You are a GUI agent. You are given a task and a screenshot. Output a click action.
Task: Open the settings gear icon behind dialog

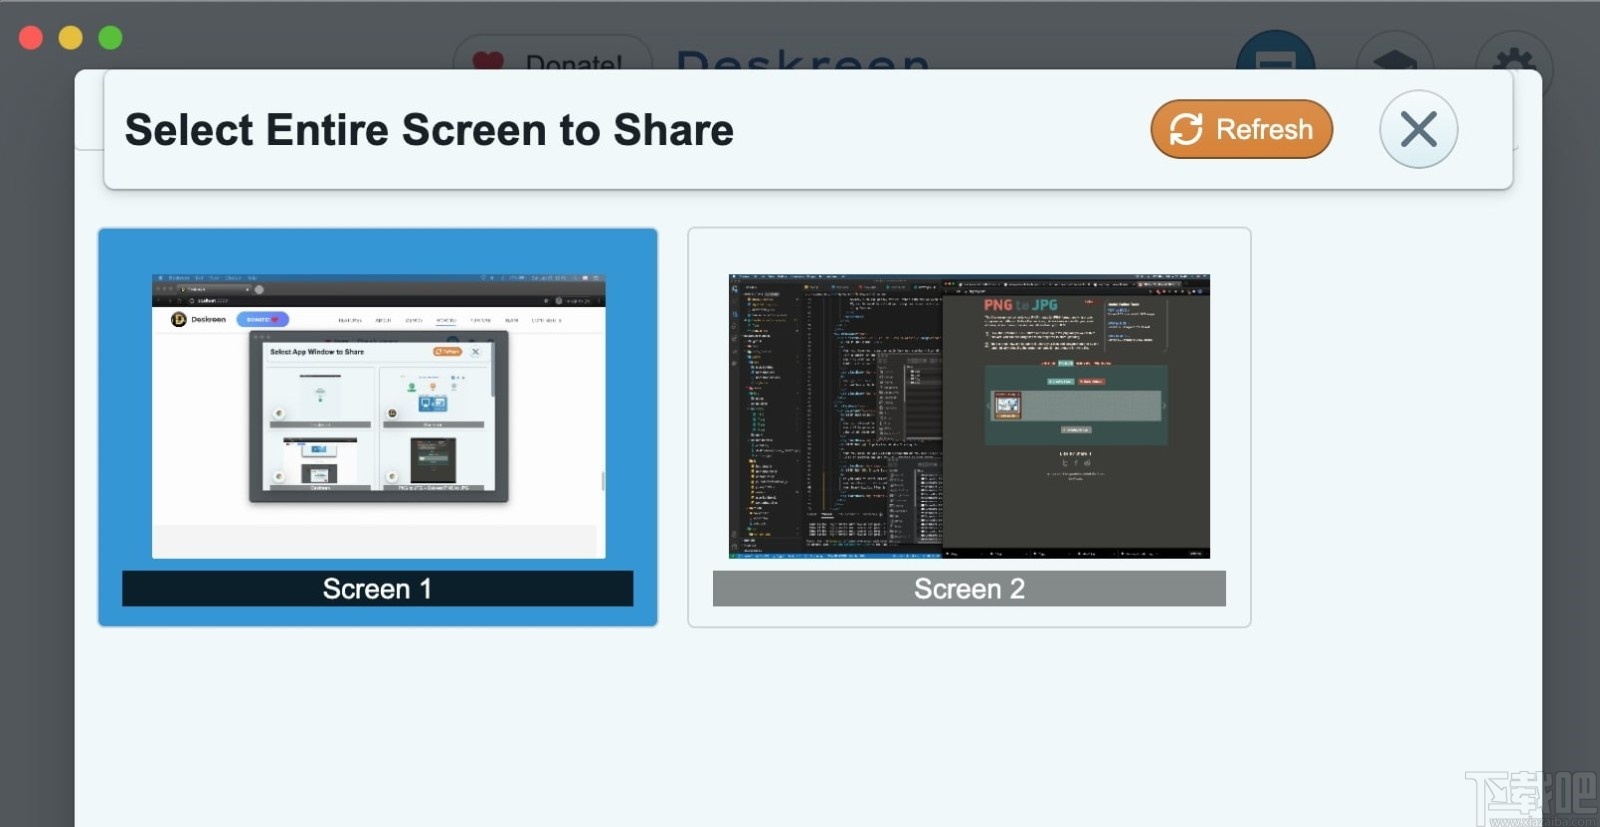(1514, 55)
